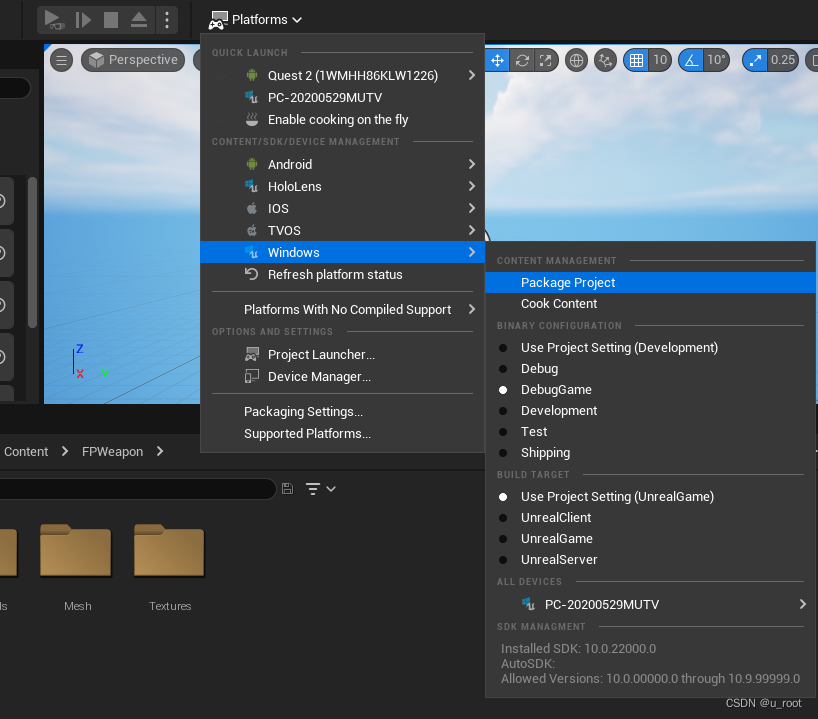The width and height of the screenshot is (818, 719).
Task: Open Supported Platforms settings
Action: pyautogui.click(x=342, y=434)
